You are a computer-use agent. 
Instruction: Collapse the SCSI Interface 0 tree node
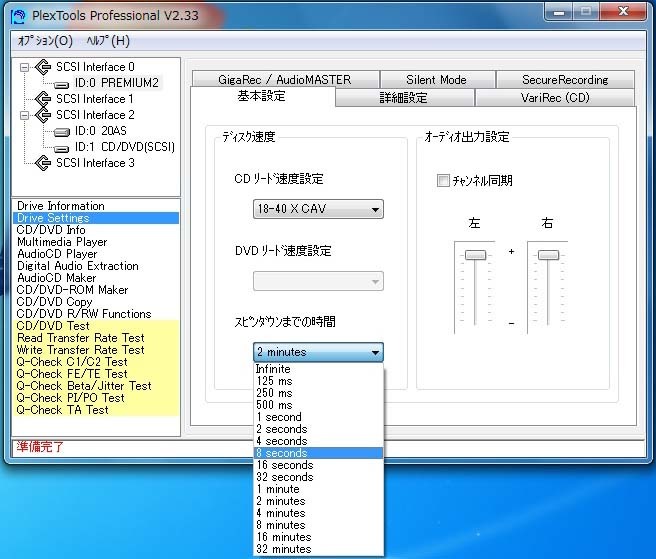[24, 67]
